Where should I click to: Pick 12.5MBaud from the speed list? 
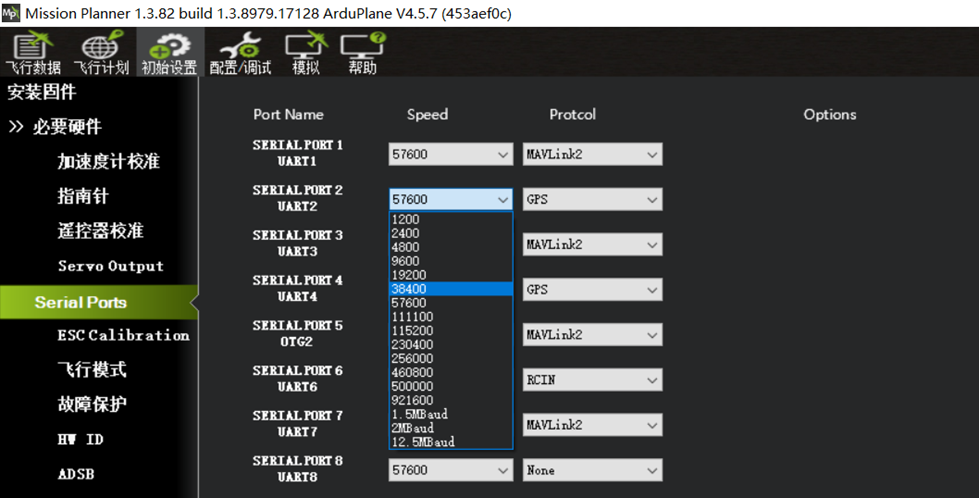pos(423,441)
